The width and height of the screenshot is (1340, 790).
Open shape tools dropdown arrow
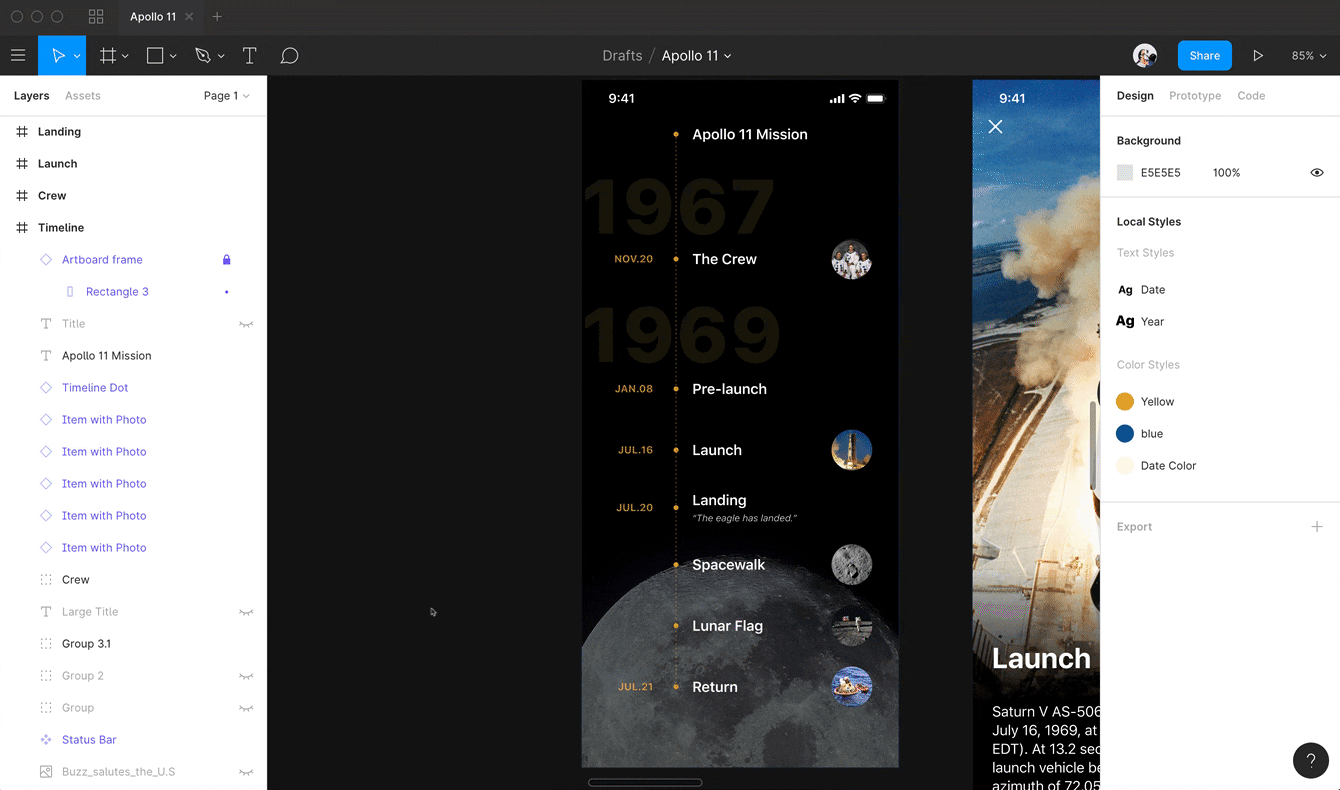[173, 57]
